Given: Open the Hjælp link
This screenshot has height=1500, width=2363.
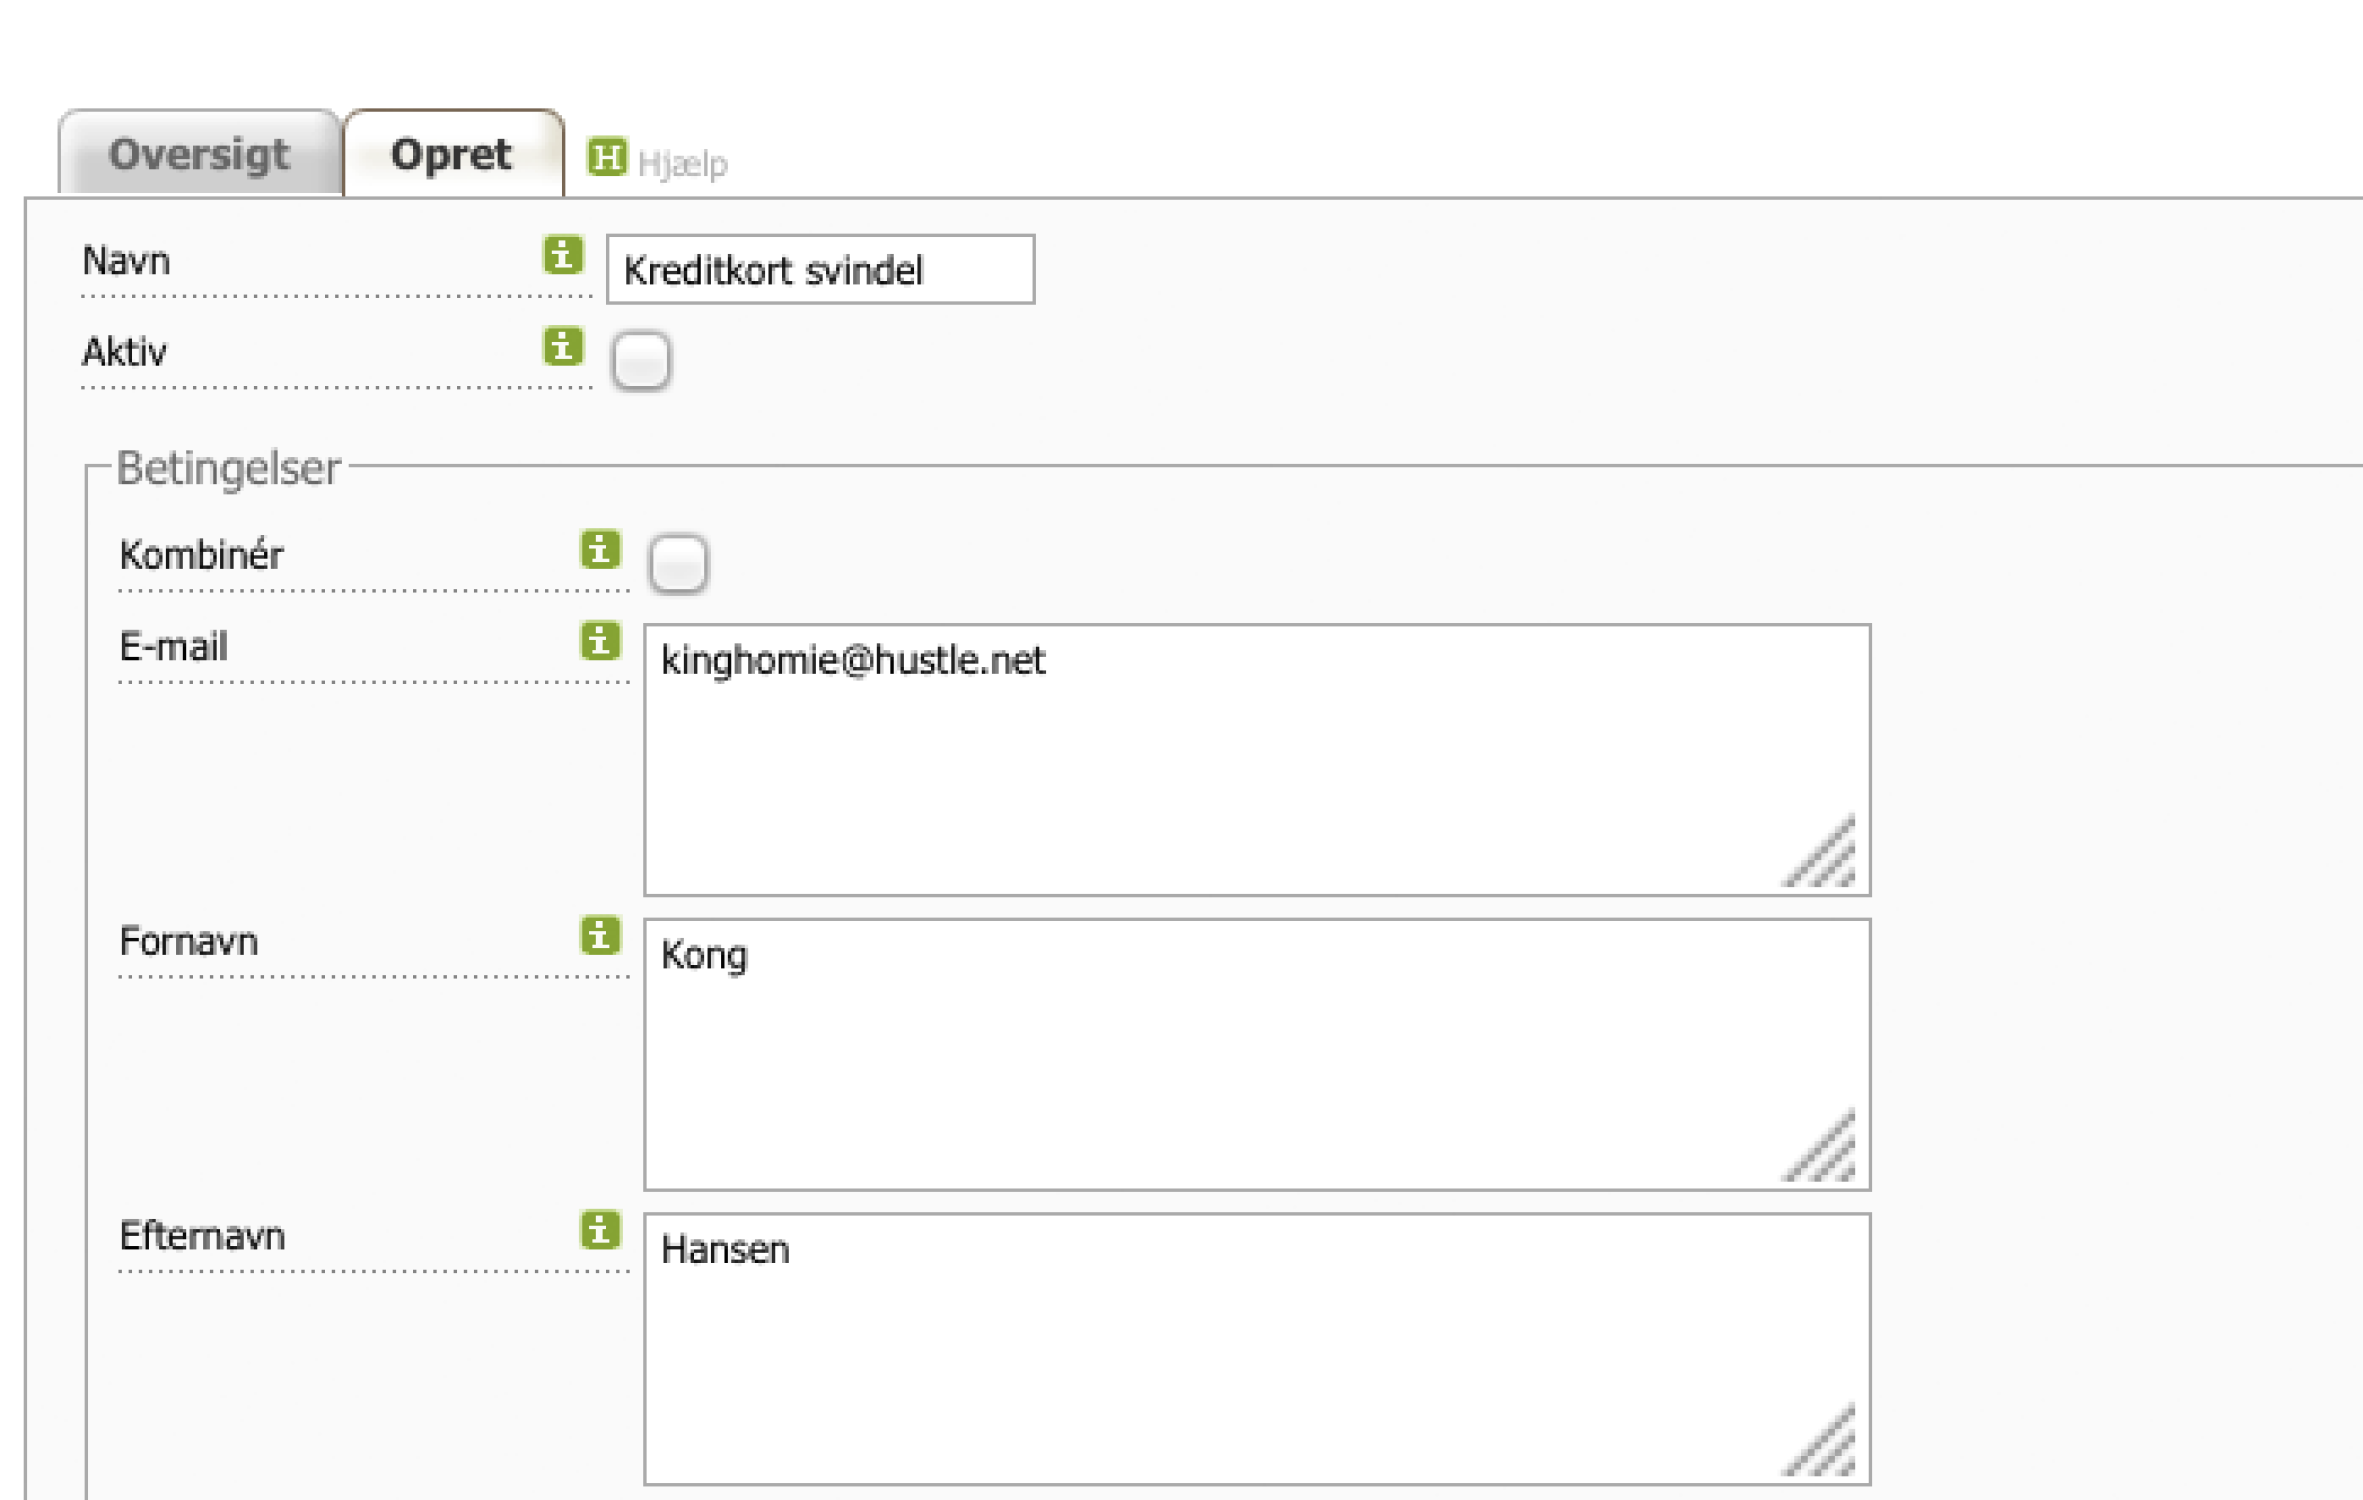Looking at the screenshot, I should tap(682, 163).
